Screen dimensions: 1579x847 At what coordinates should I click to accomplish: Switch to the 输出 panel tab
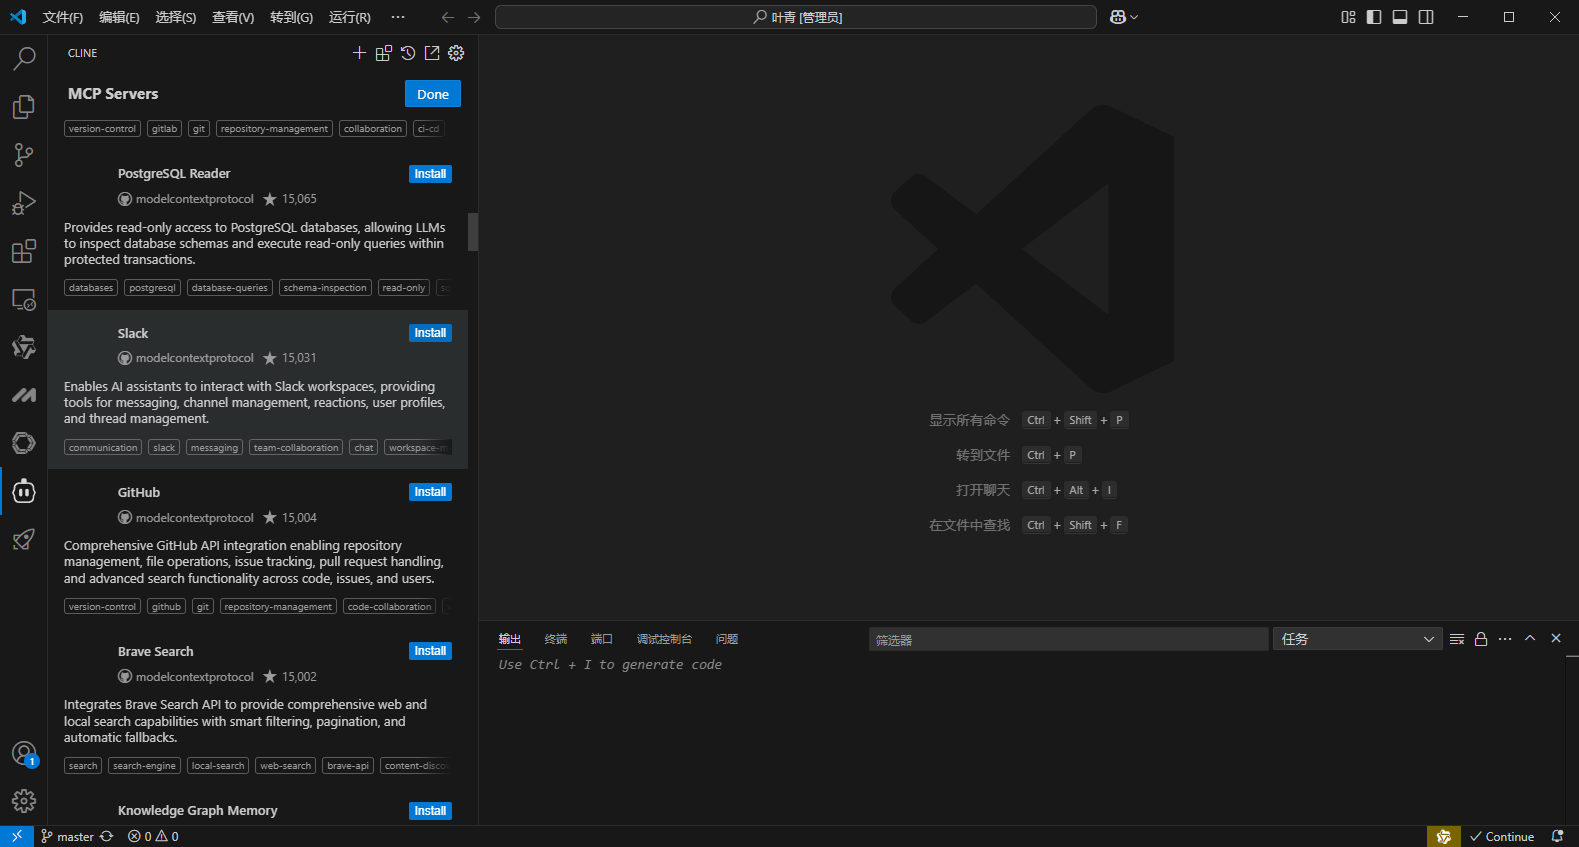[510, 639]
